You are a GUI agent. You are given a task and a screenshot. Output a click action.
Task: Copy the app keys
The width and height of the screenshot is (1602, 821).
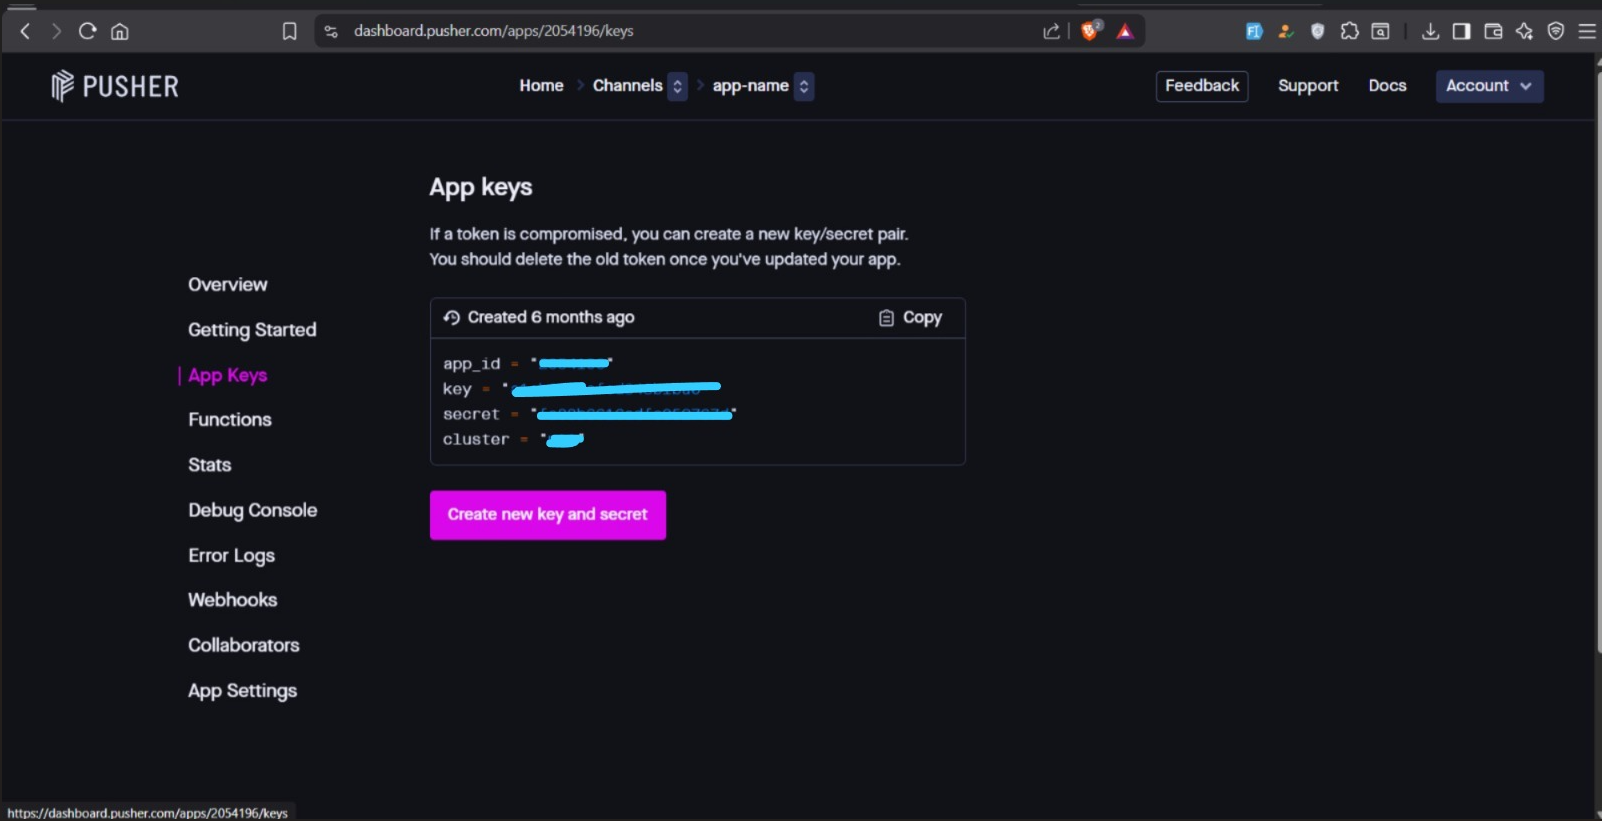[x=910, y=318]
